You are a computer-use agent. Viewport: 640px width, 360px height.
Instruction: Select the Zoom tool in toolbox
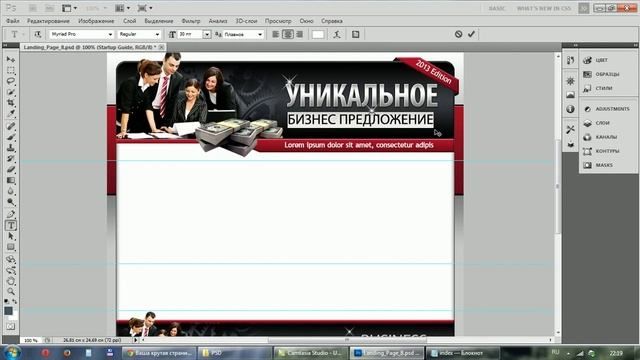tap(11, 291)
